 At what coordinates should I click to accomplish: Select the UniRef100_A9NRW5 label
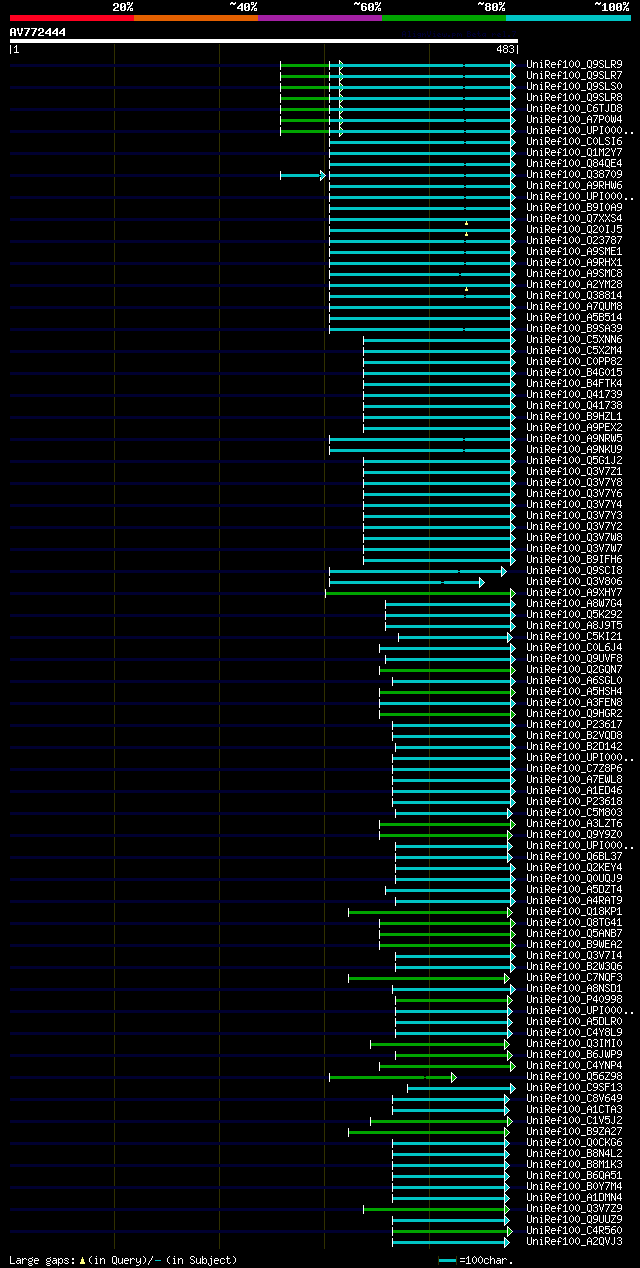(574, 439)
